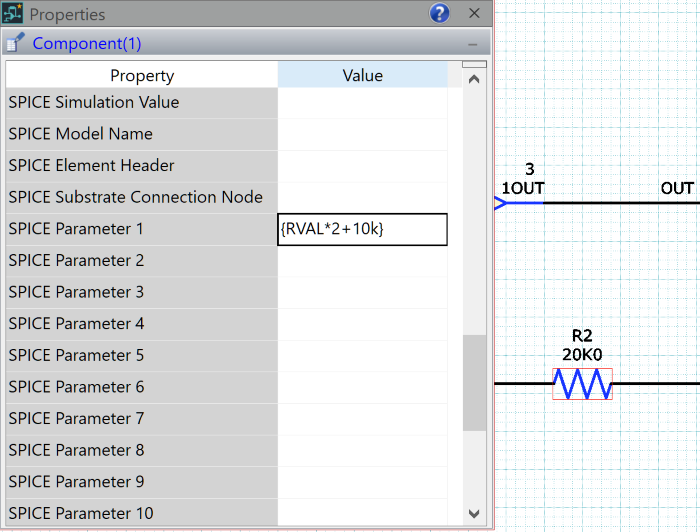Click the Value column header

362,75
